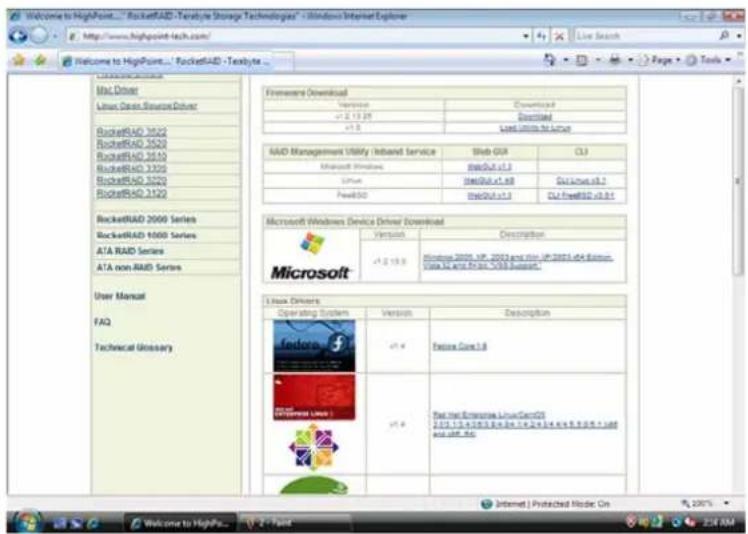
Task: Click the firmware Download link
Action: [x=535, y=116]
